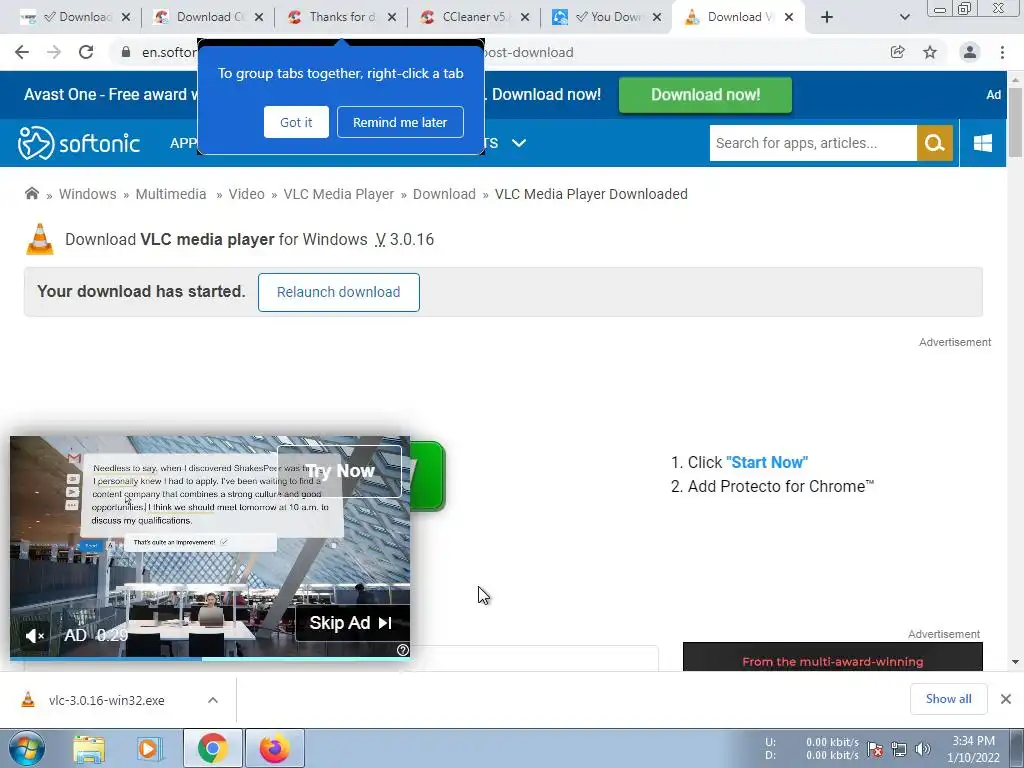The image size is (1024, 768).
Task: Close the Thanks for downloading tab
Action: click(x=392, y=17)
